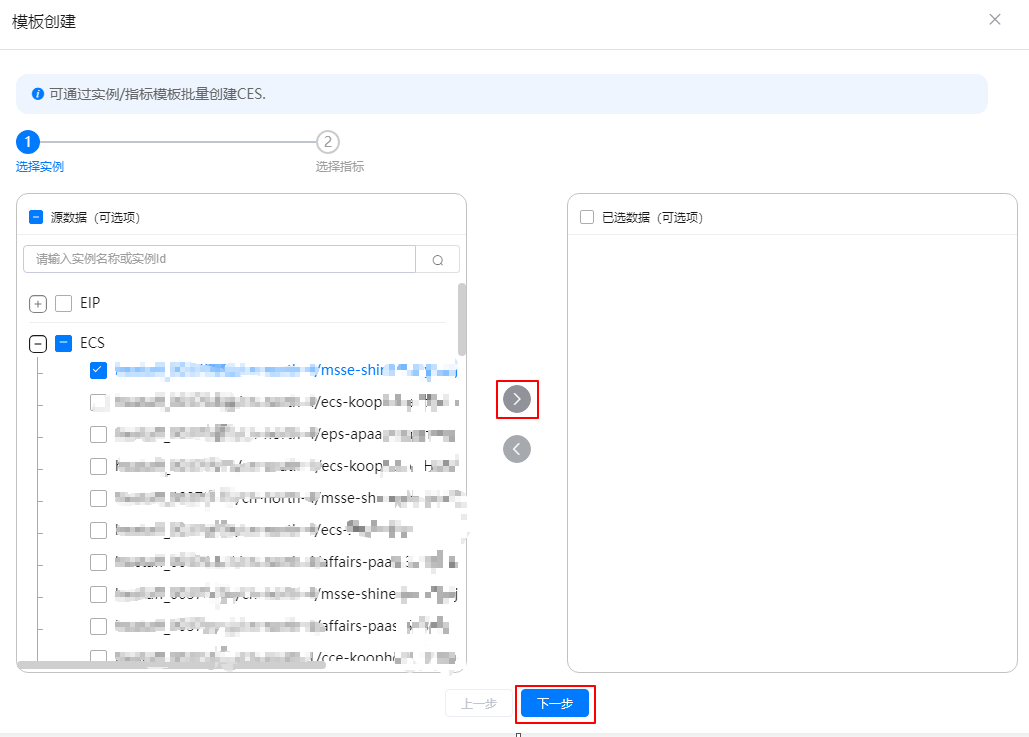
Task: Click the source list vertical scrollbar
Action: click(x=461, y=320)
